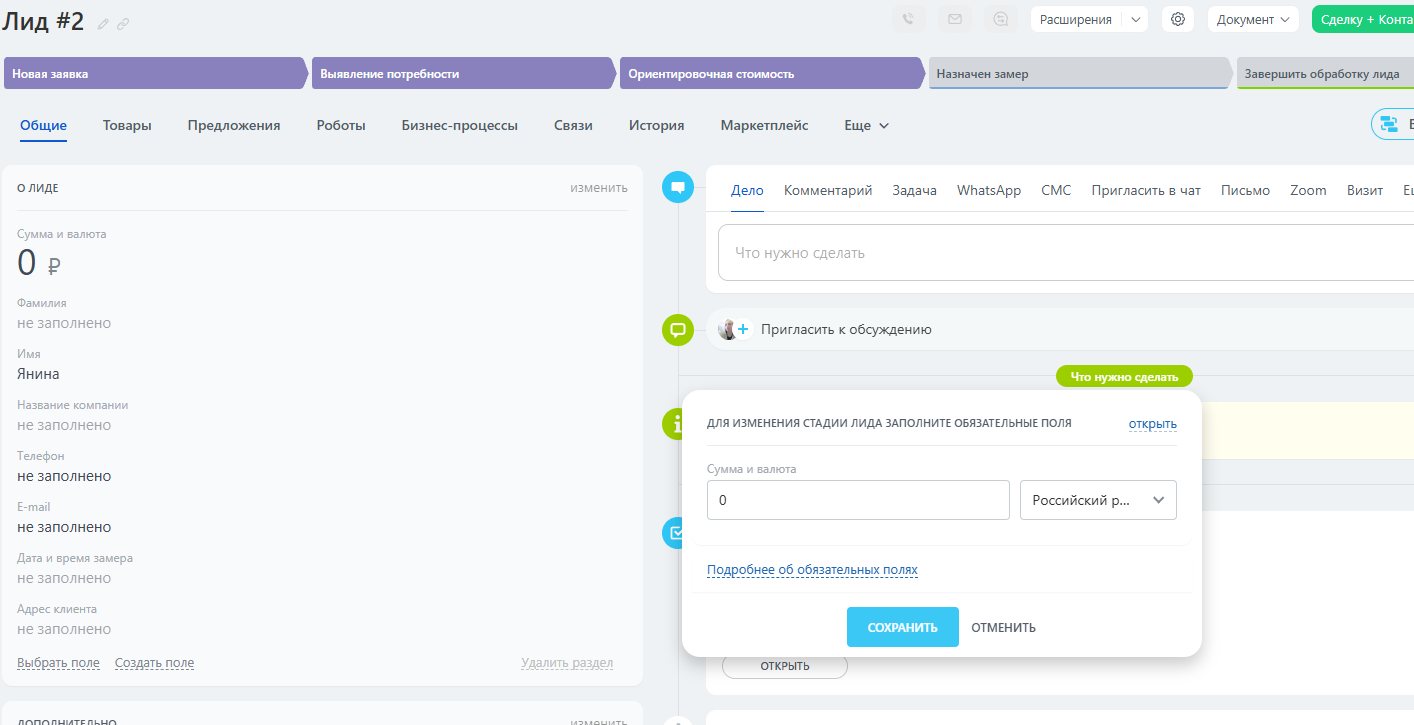
Task: Click the 0 ₽ amount value
Action: tap(40, 263)
